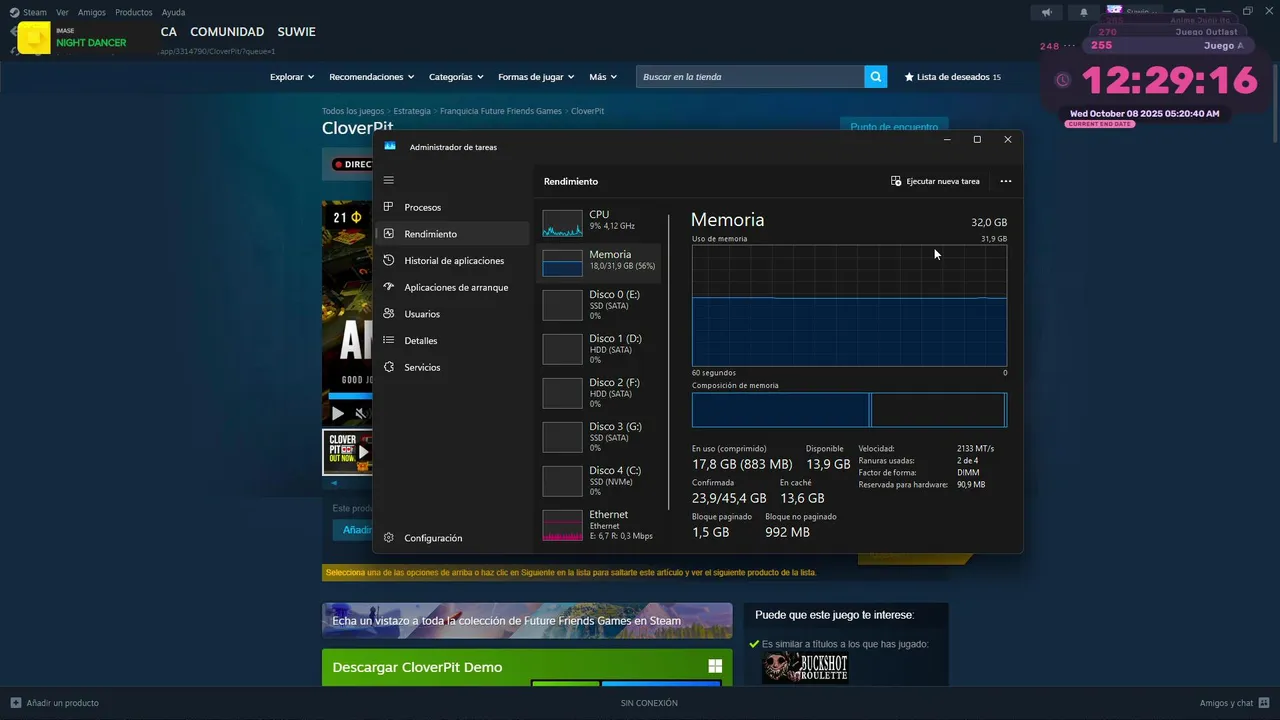The height and width of the screenshot is (720, 1280).
Task: Expand the Categorías dropdown
Action: 456,77
